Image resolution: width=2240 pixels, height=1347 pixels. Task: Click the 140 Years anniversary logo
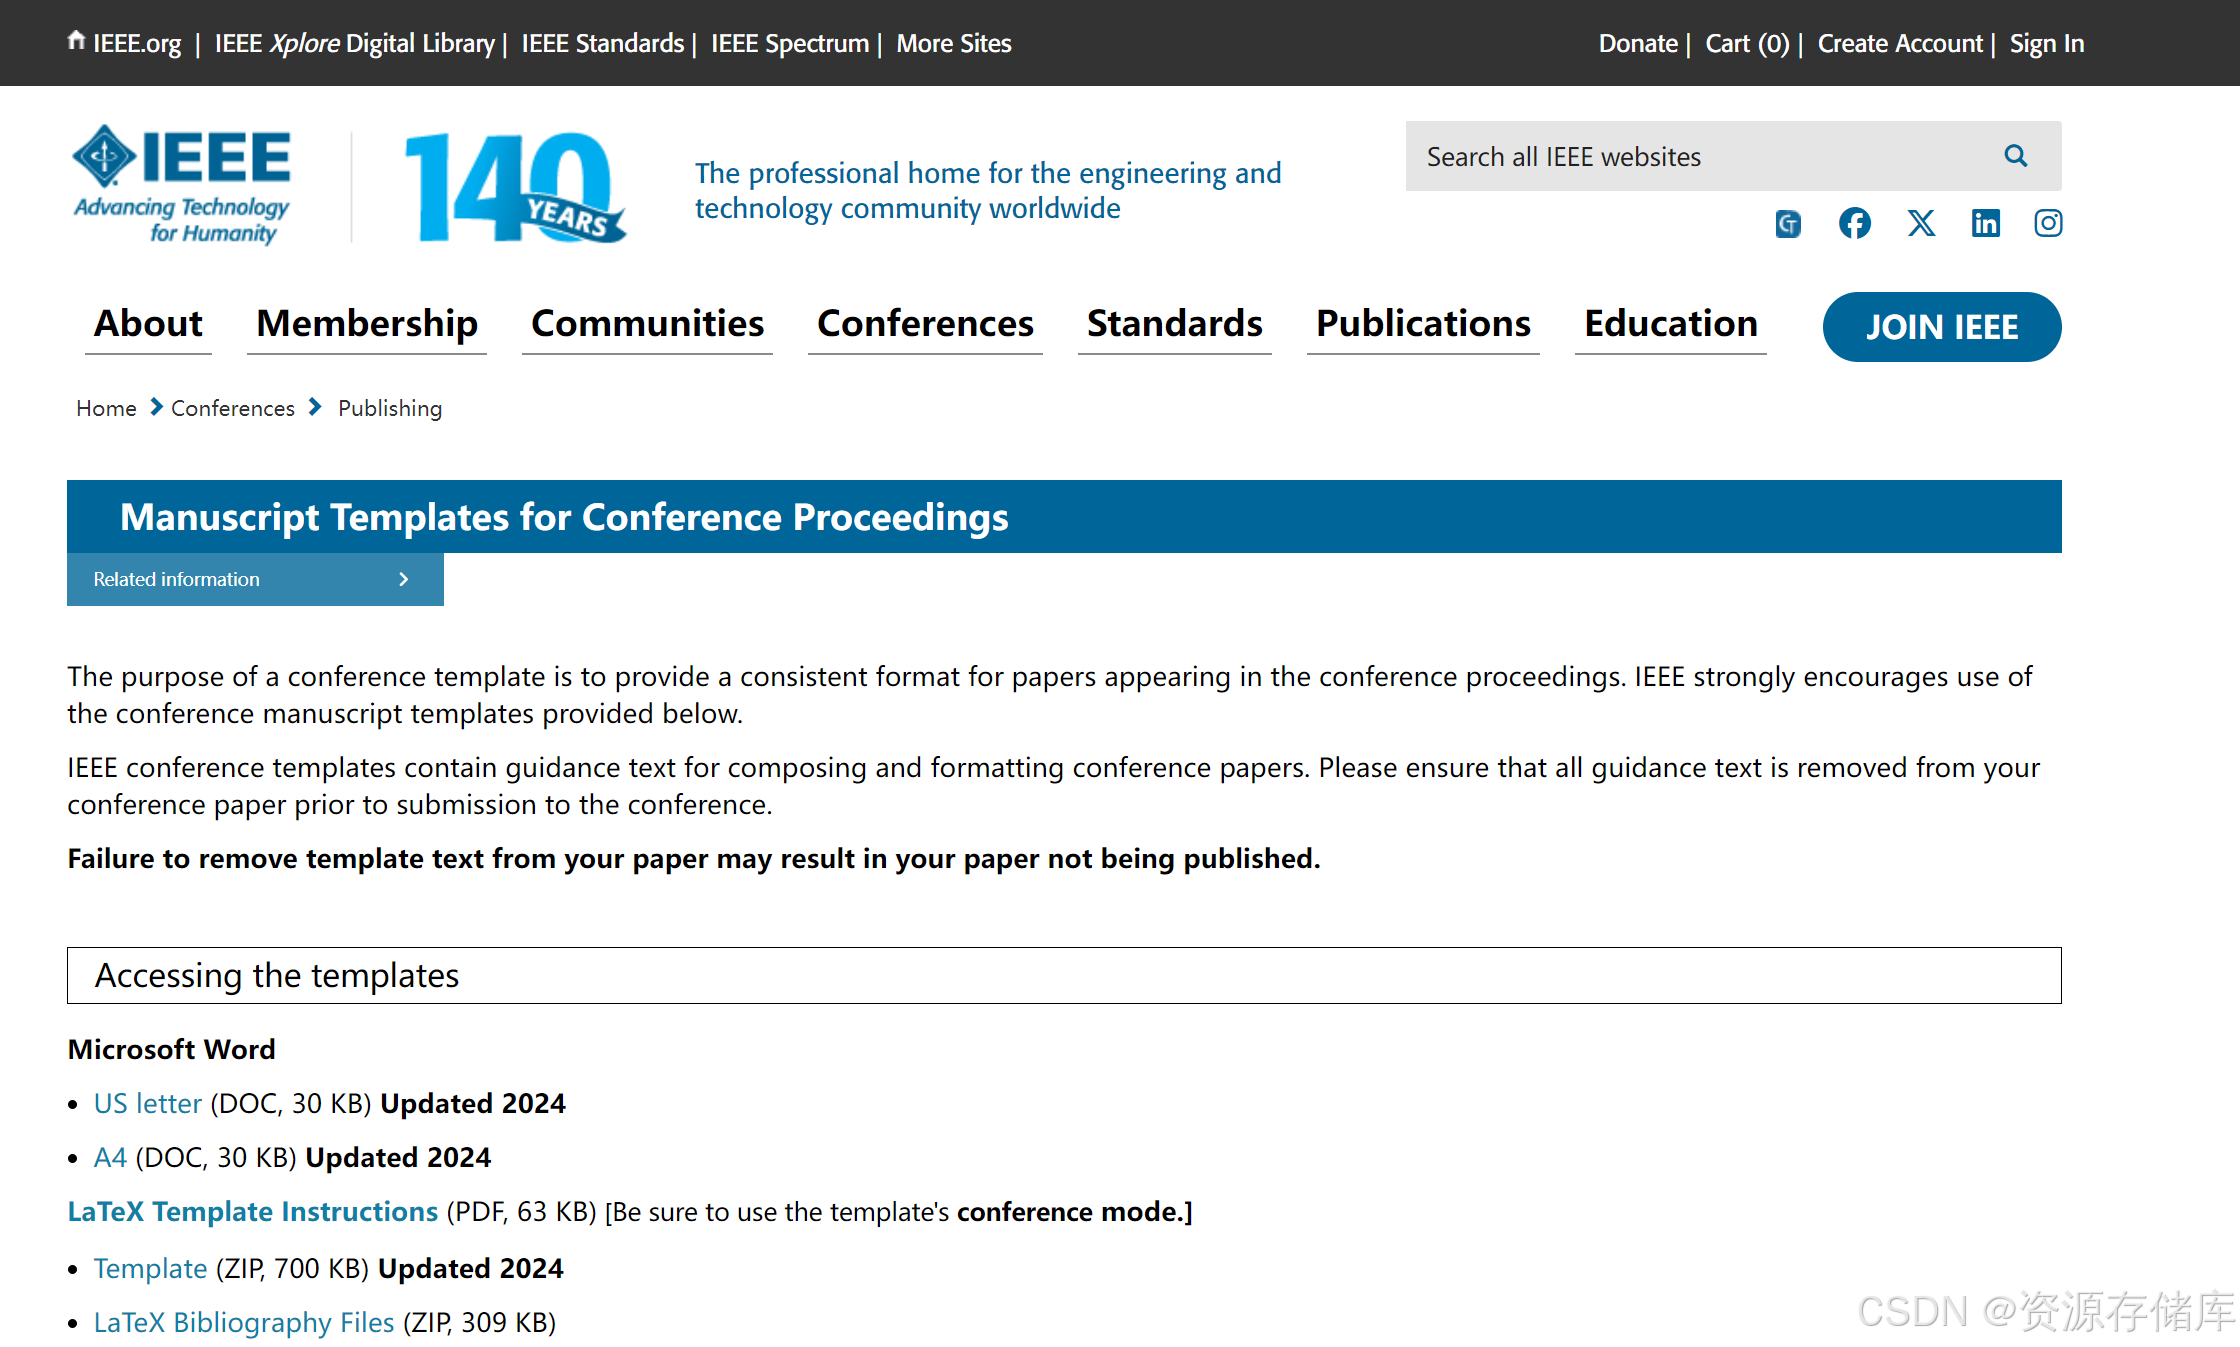(515, 187)
